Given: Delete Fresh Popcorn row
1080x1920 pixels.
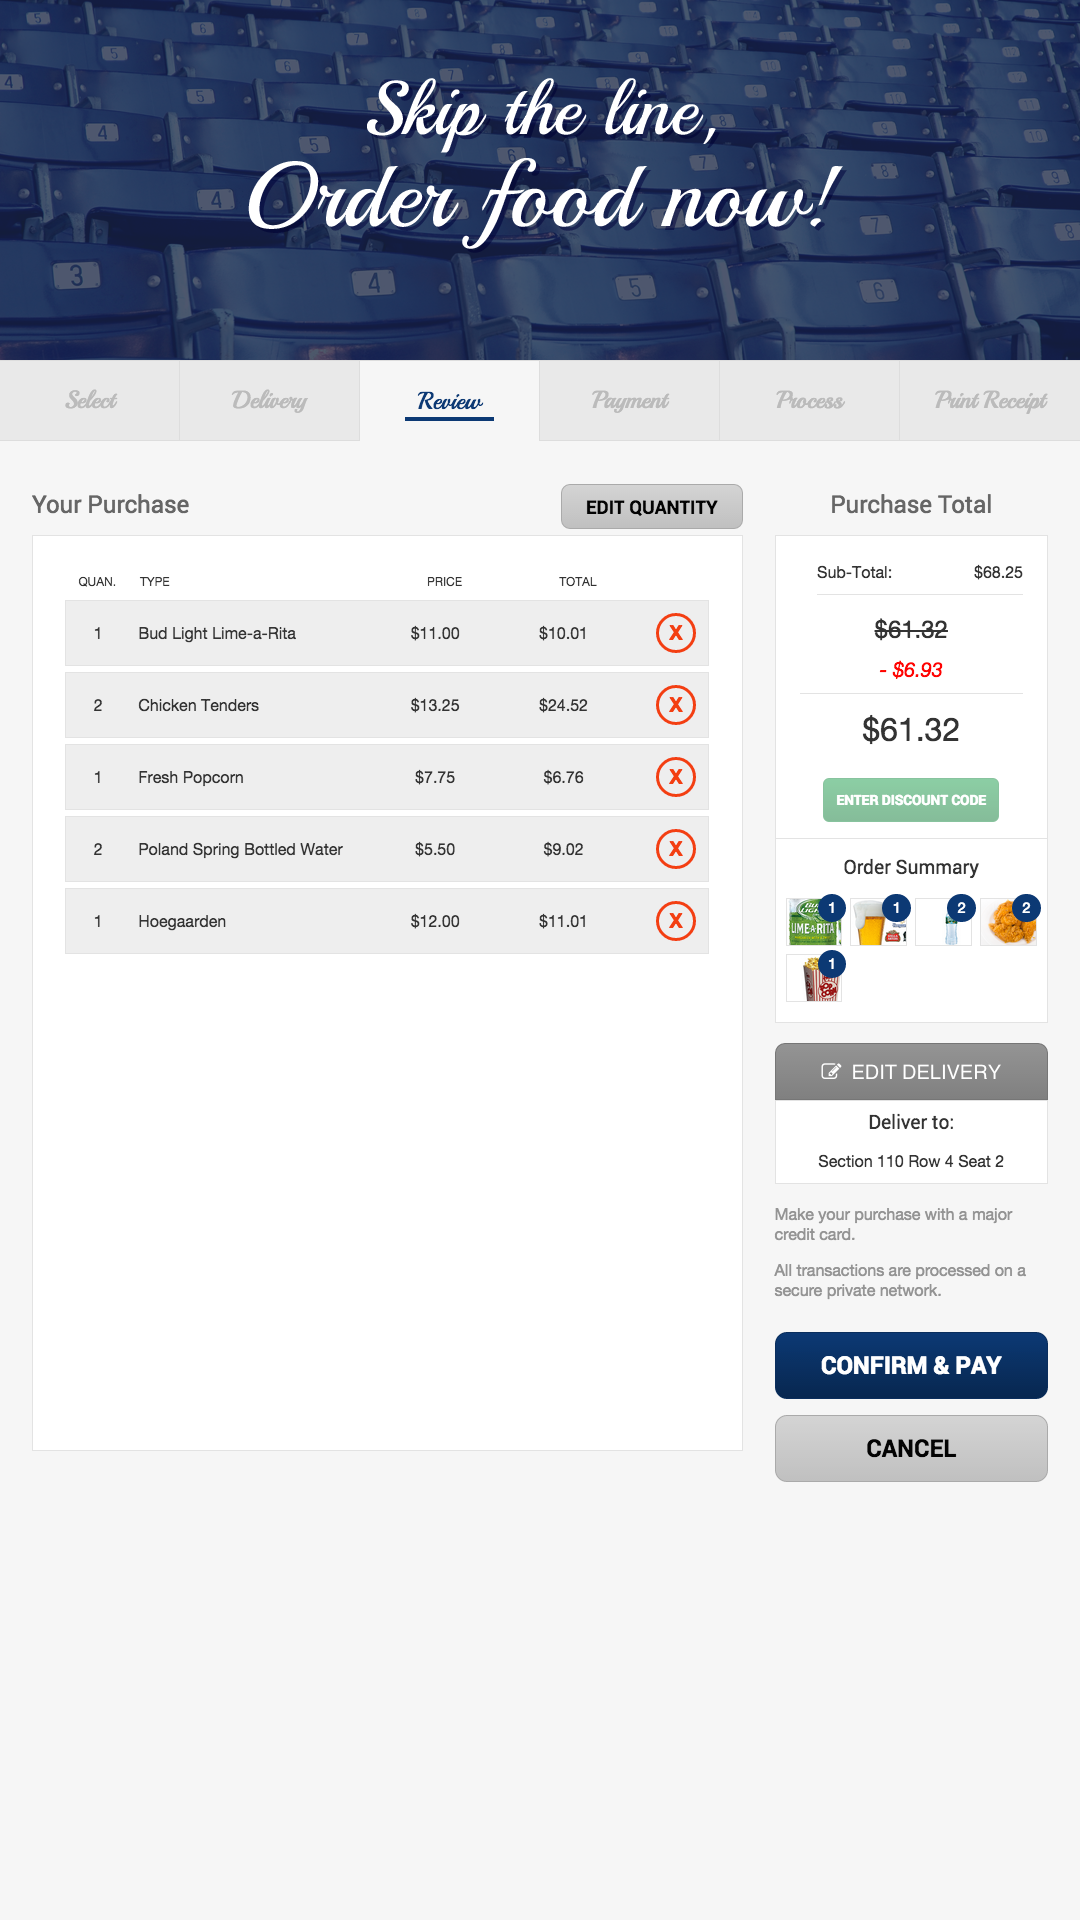Looking at the screenshot, I should pos(676,777).
